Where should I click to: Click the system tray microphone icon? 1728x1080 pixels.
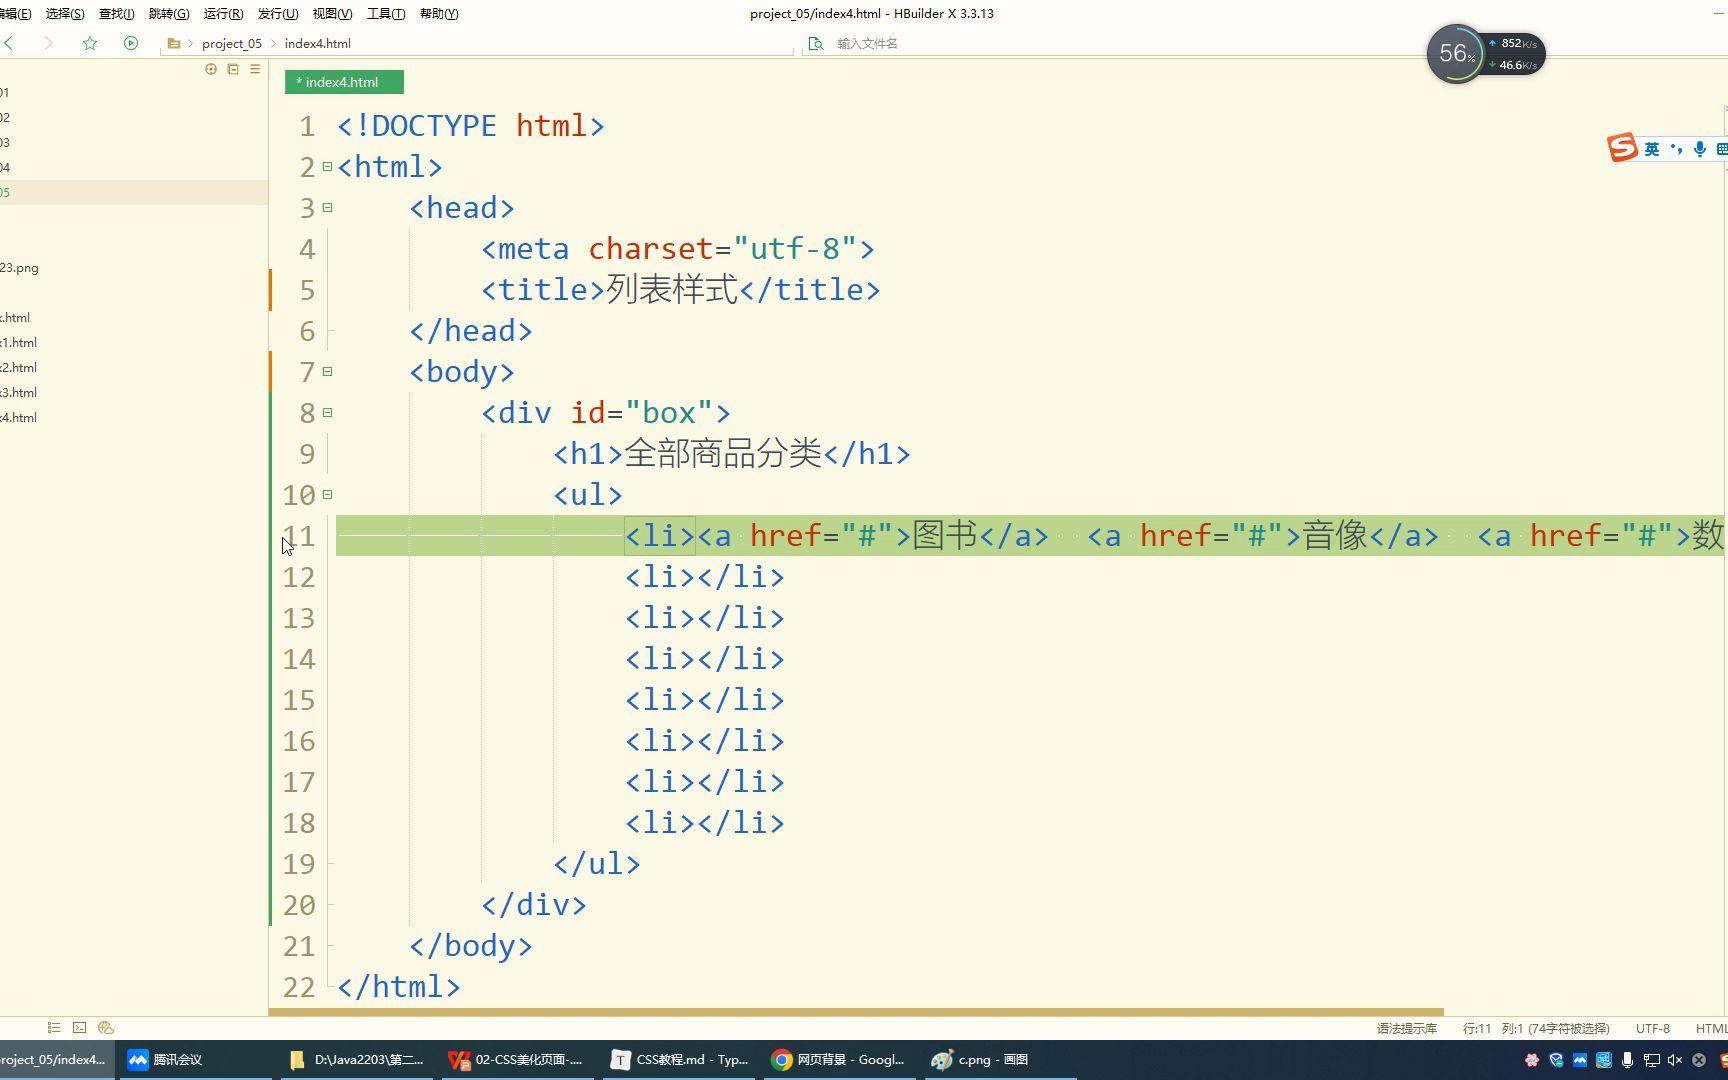click(x=1628, y=1060)
